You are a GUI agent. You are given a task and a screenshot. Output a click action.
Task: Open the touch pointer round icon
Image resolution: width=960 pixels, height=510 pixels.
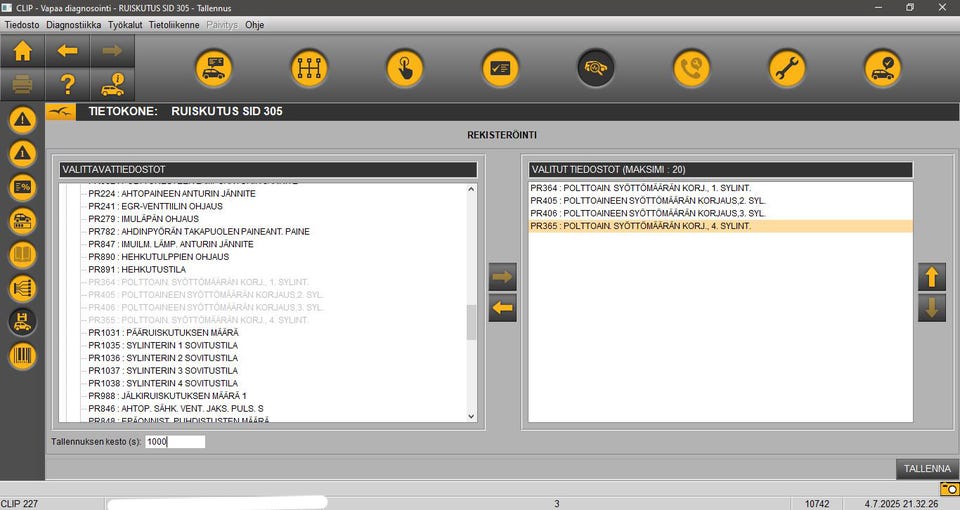[x=405, y=68]
